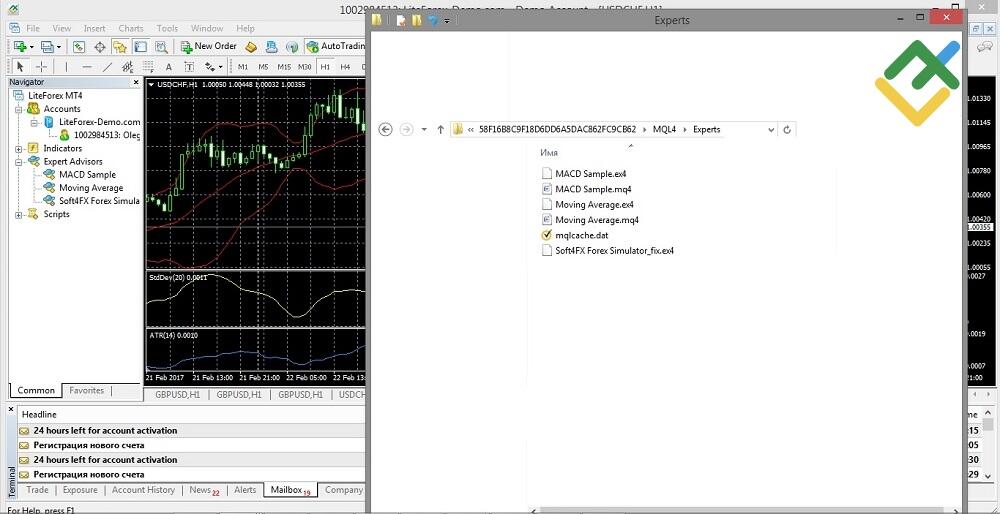Switch chart to M30 timeframe
Screen dimensions: 1000x514
[305, 67]
